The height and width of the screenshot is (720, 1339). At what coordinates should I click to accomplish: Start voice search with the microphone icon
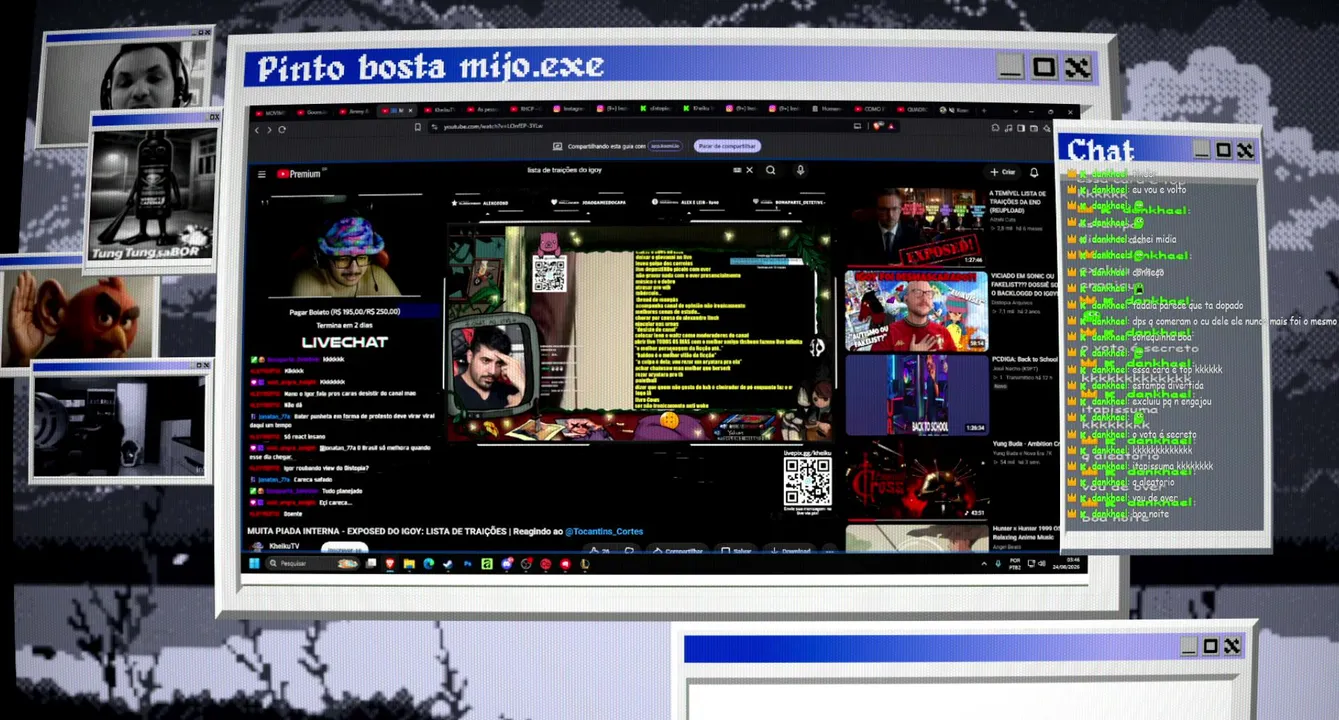pos(800,170)
